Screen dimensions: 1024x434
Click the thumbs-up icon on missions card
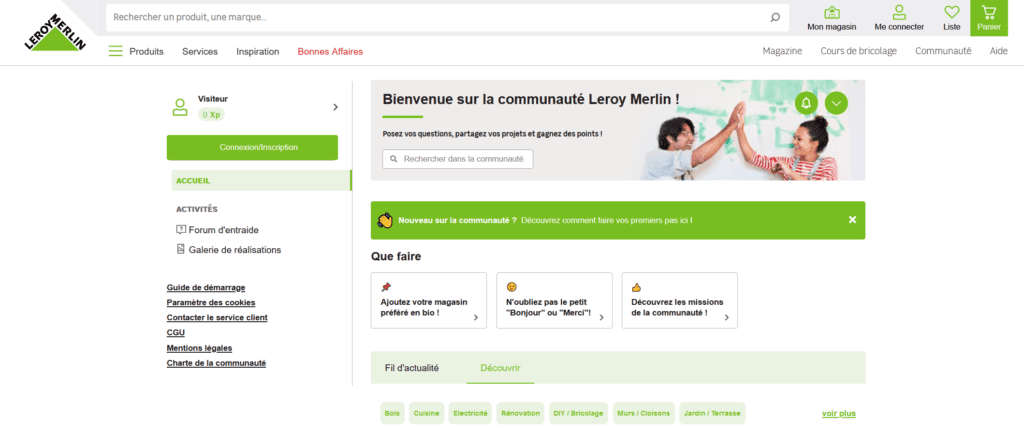click(x=636, y=287)
